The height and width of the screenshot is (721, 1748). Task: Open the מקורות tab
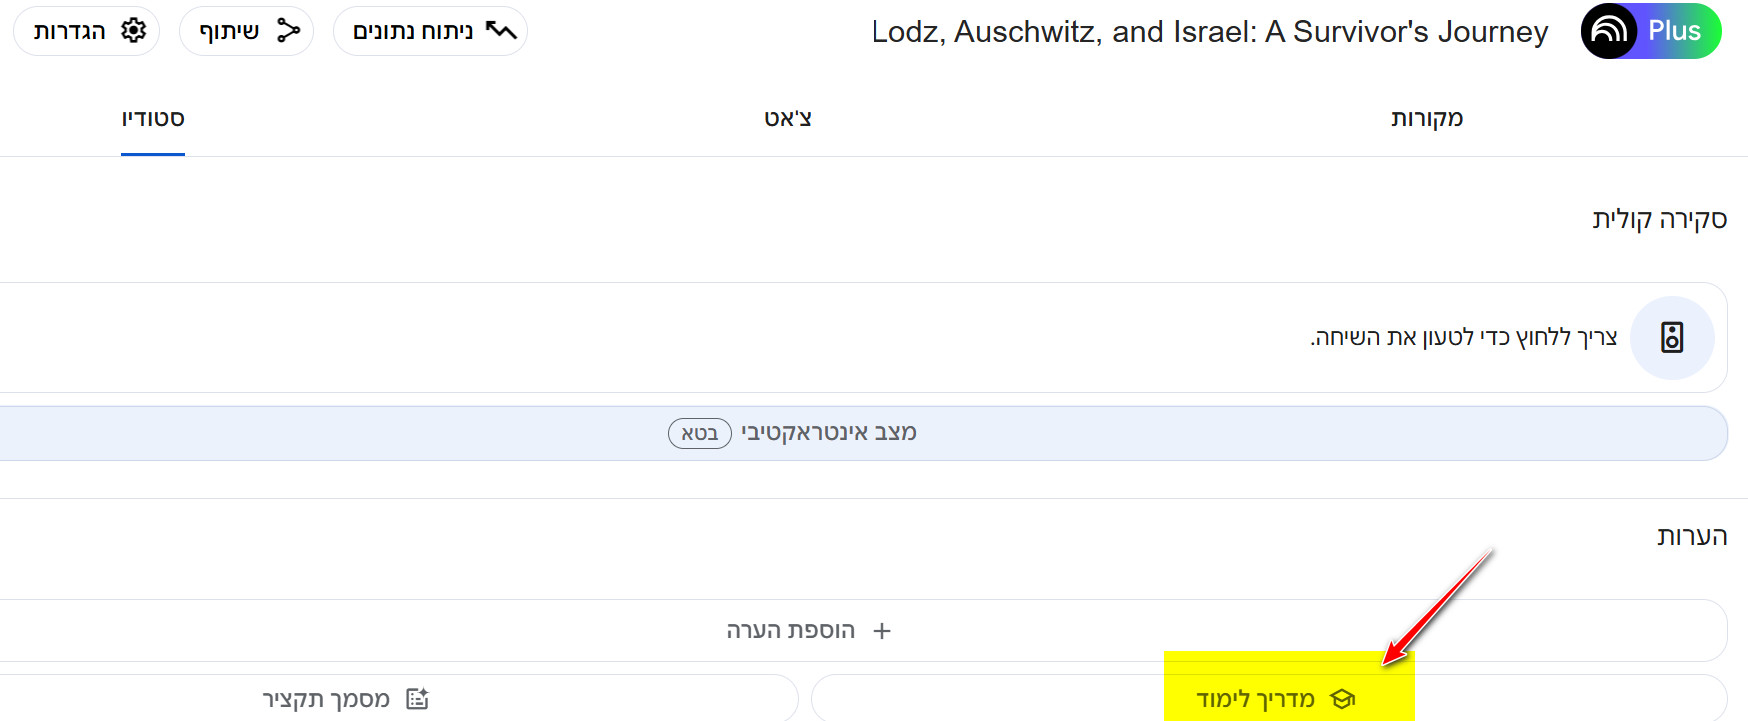(x=1427, y=118)
